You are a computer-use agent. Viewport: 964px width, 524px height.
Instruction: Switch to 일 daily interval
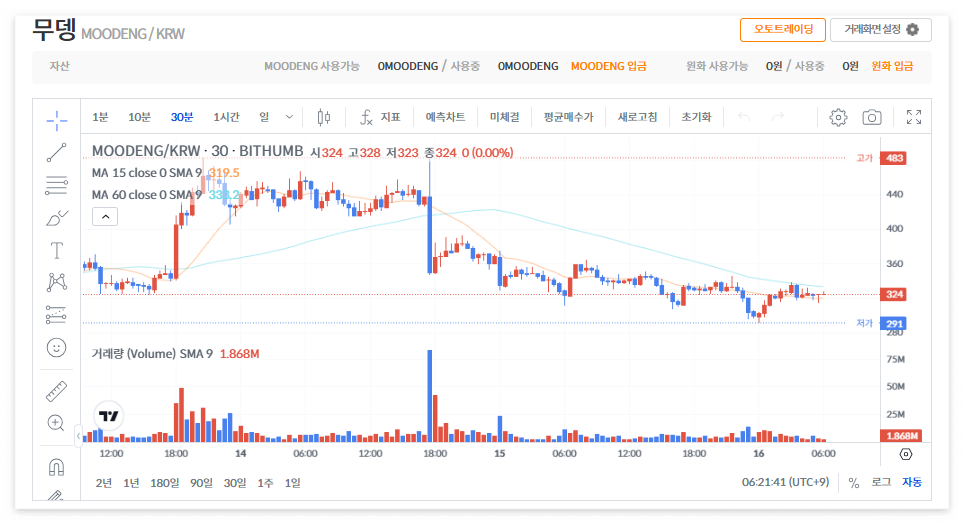click(x=264, y=117)
